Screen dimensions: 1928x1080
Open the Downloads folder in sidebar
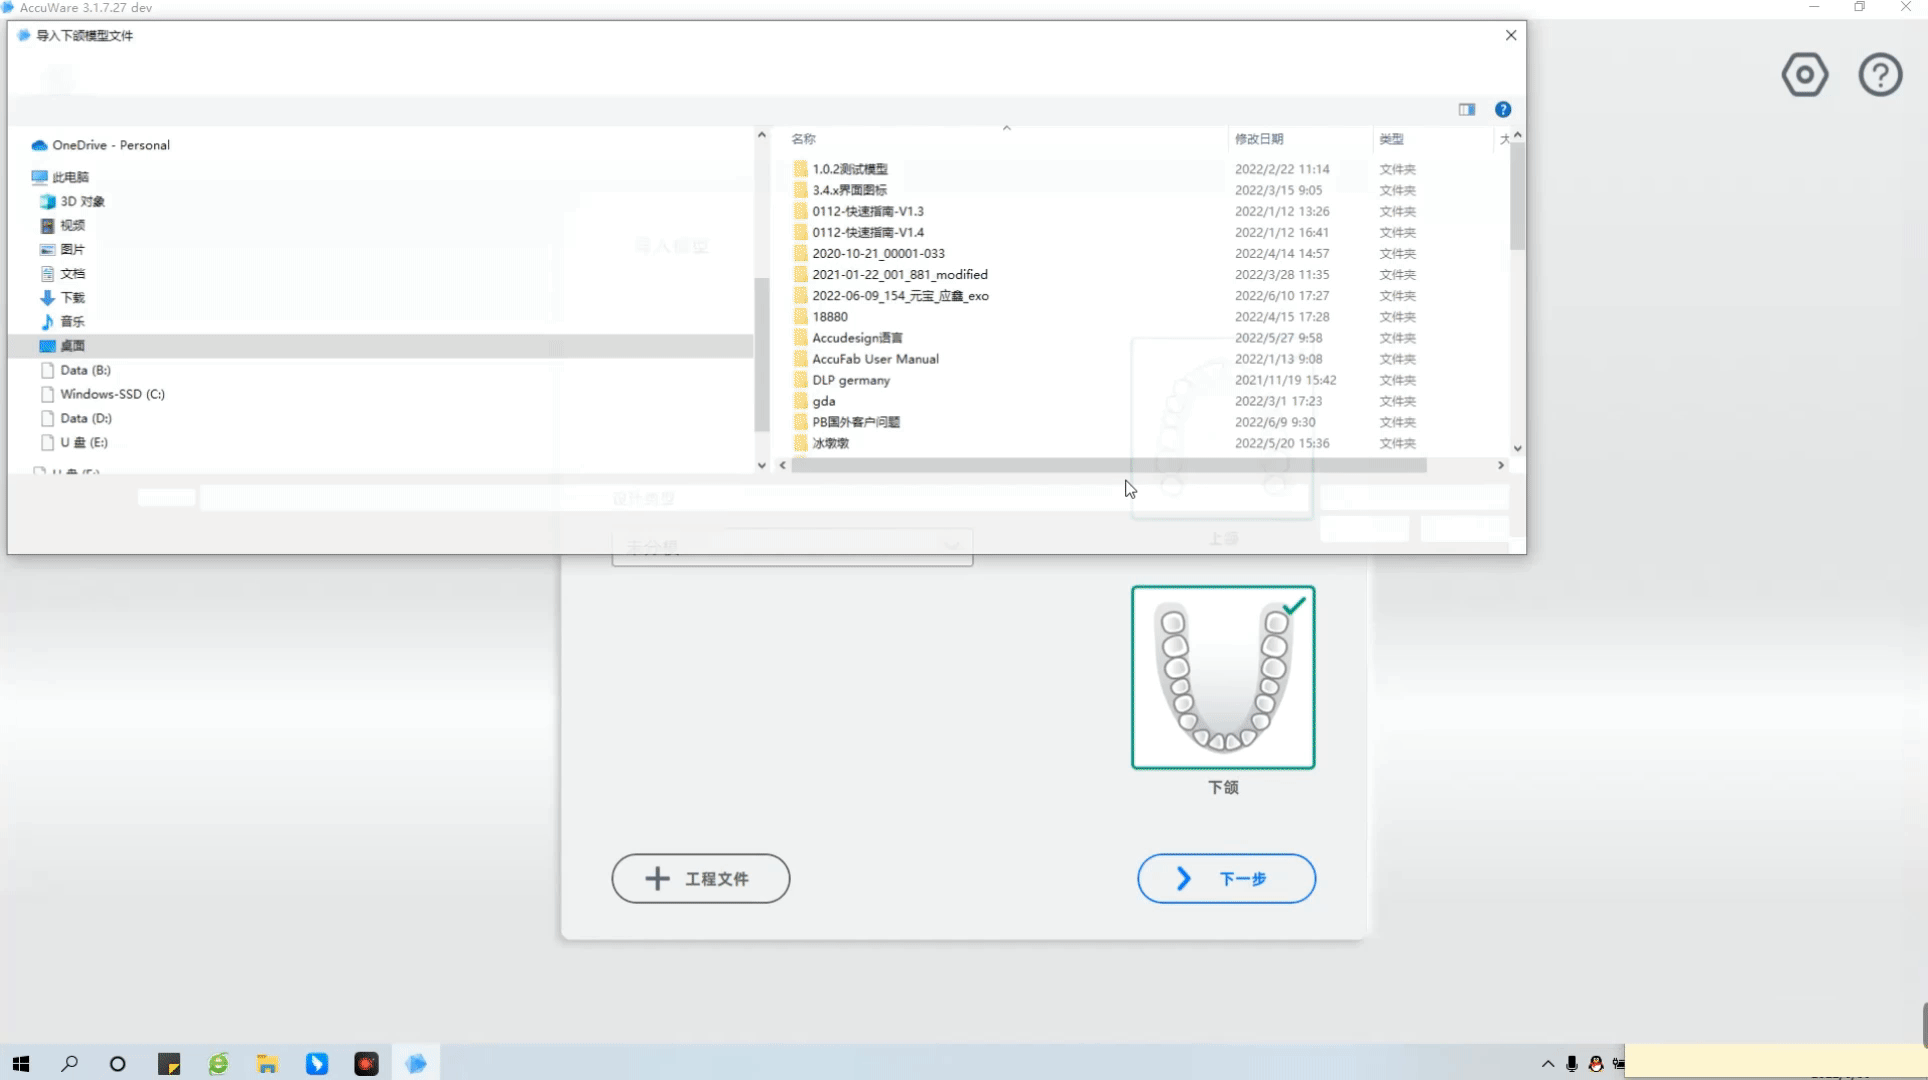click(72, 298)
